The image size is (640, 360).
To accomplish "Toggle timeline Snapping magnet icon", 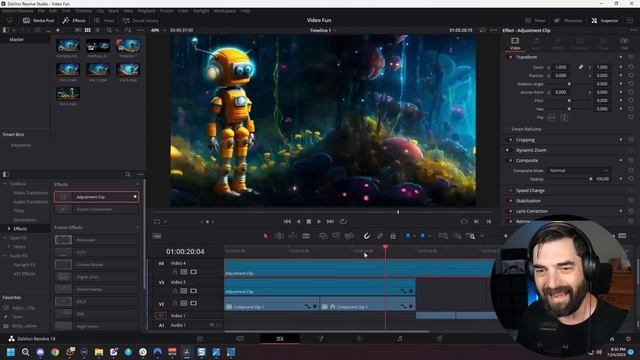I will tap(367, 236).
